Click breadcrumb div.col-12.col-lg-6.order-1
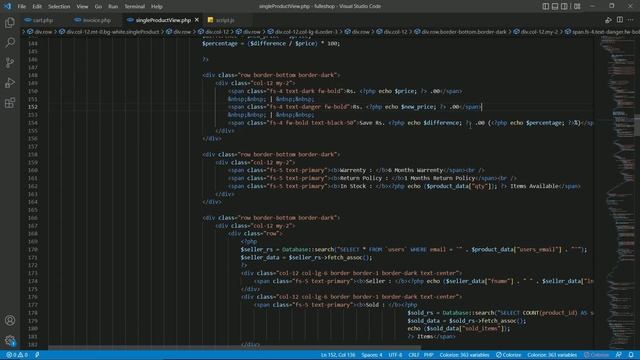640x360 pixels. tap(302, 32)
